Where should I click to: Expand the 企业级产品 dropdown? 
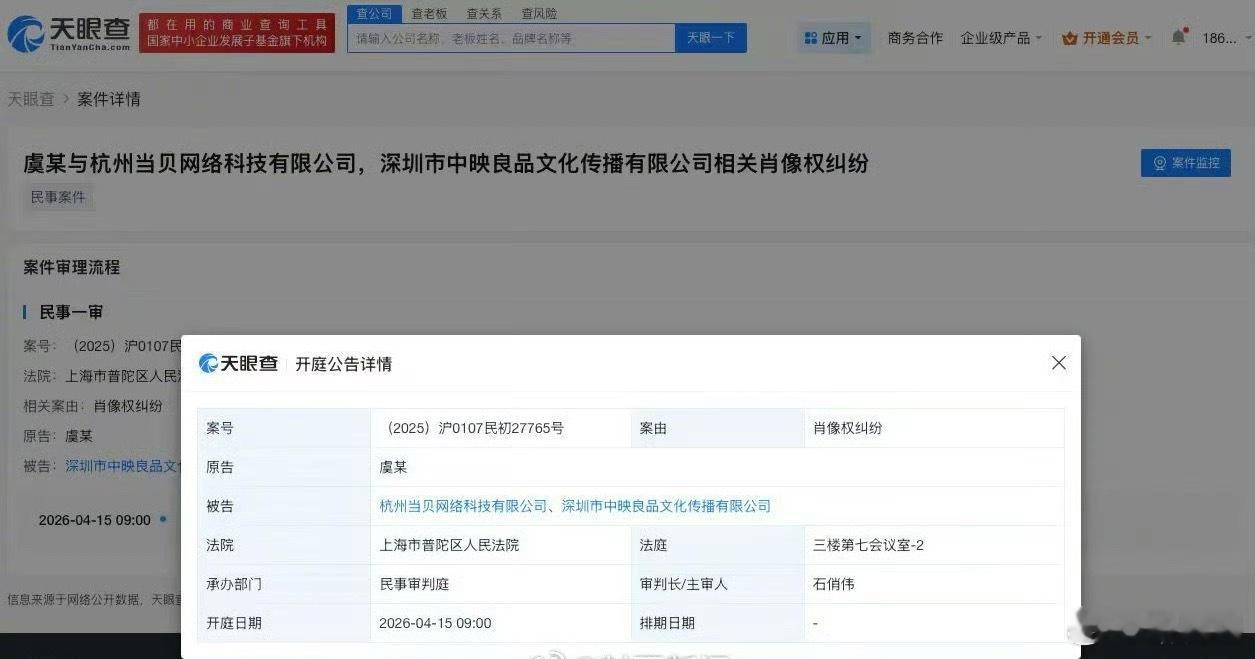1001,38
